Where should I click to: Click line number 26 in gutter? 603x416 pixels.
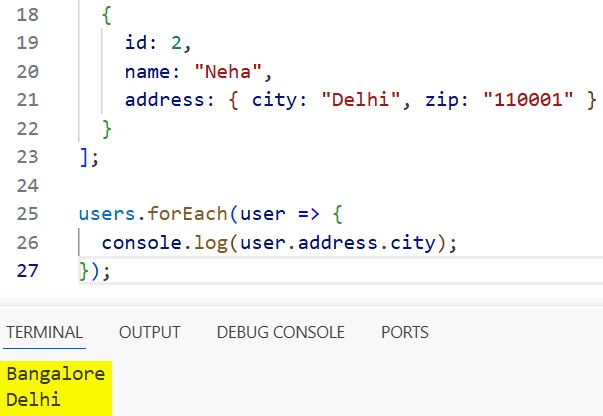tap(28, 243)
